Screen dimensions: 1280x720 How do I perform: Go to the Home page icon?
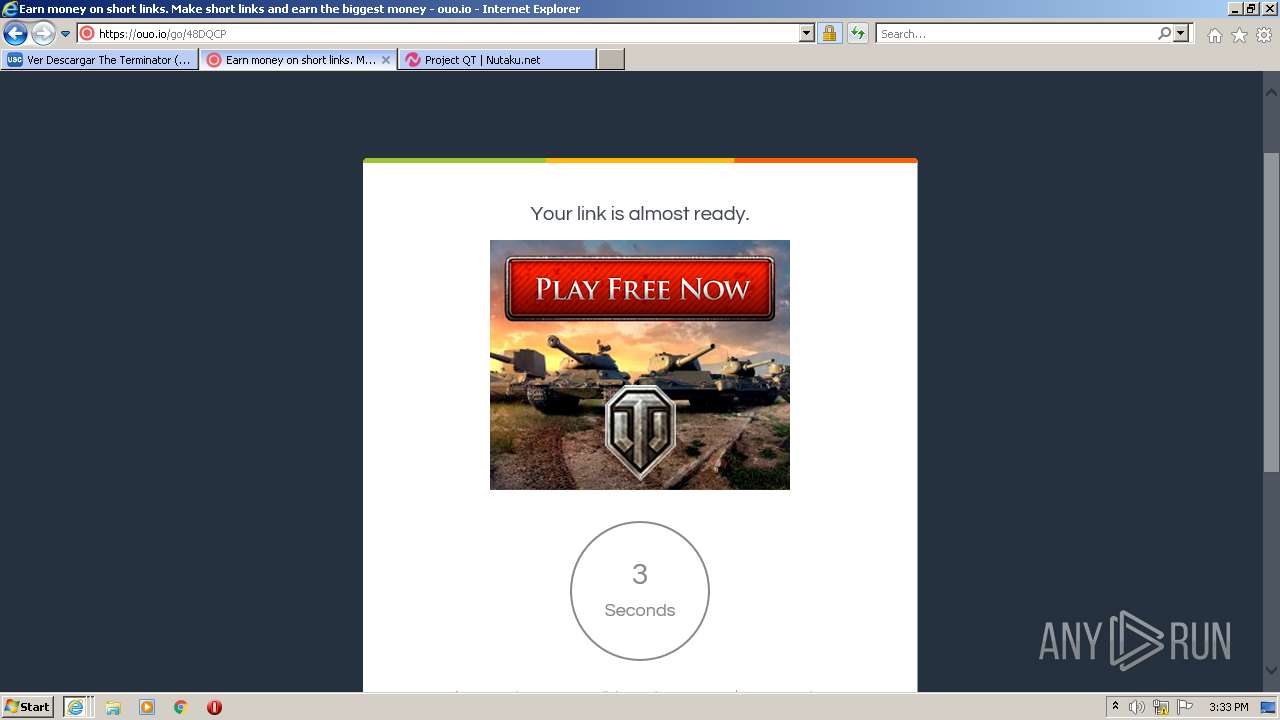click(1214, 35)
